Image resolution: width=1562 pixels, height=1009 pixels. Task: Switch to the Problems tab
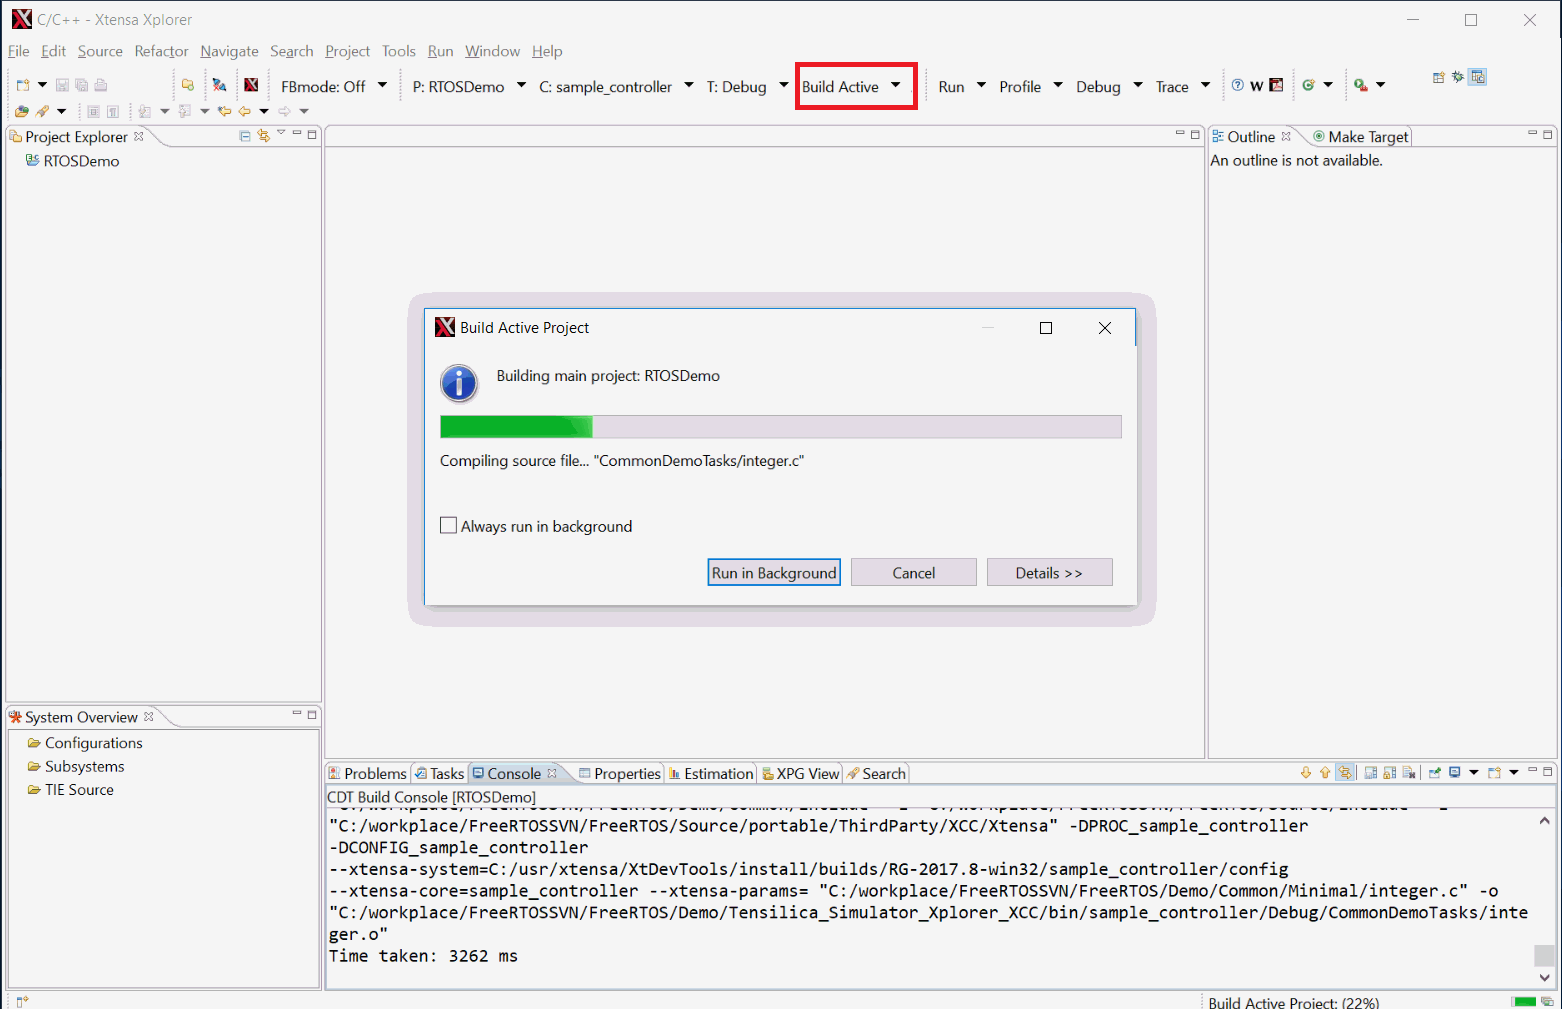click(x=368, y=773)
